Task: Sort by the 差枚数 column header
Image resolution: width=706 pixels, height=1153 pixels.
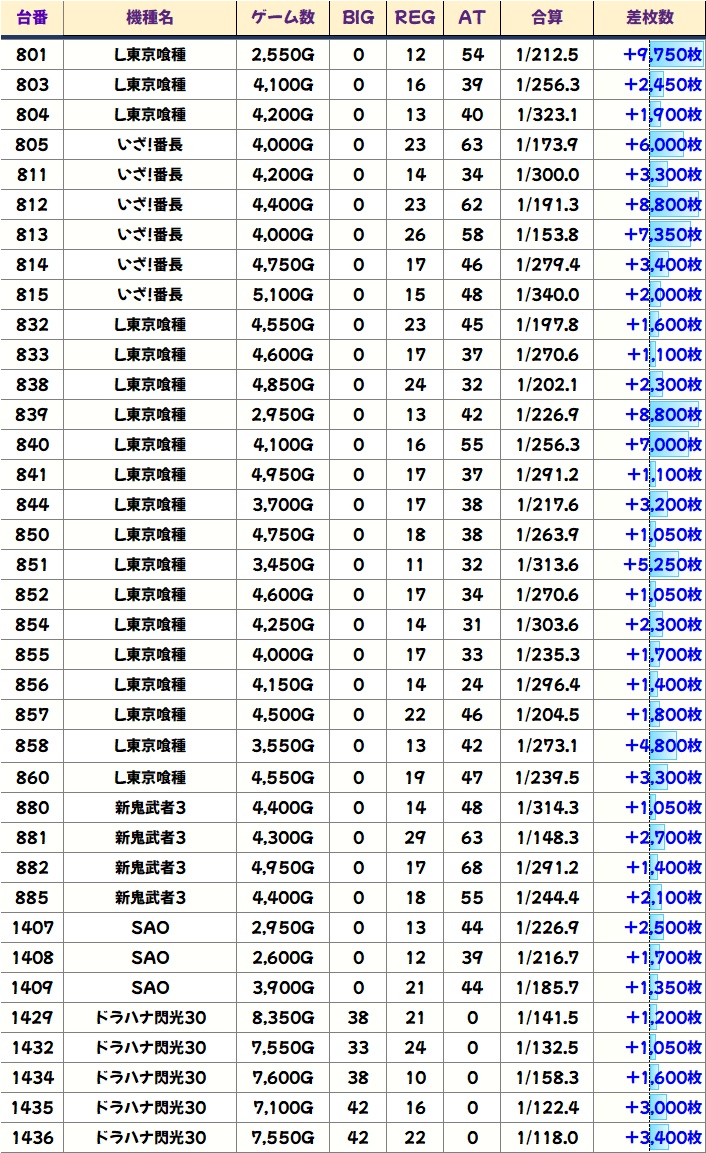Action: pos(649,18)
